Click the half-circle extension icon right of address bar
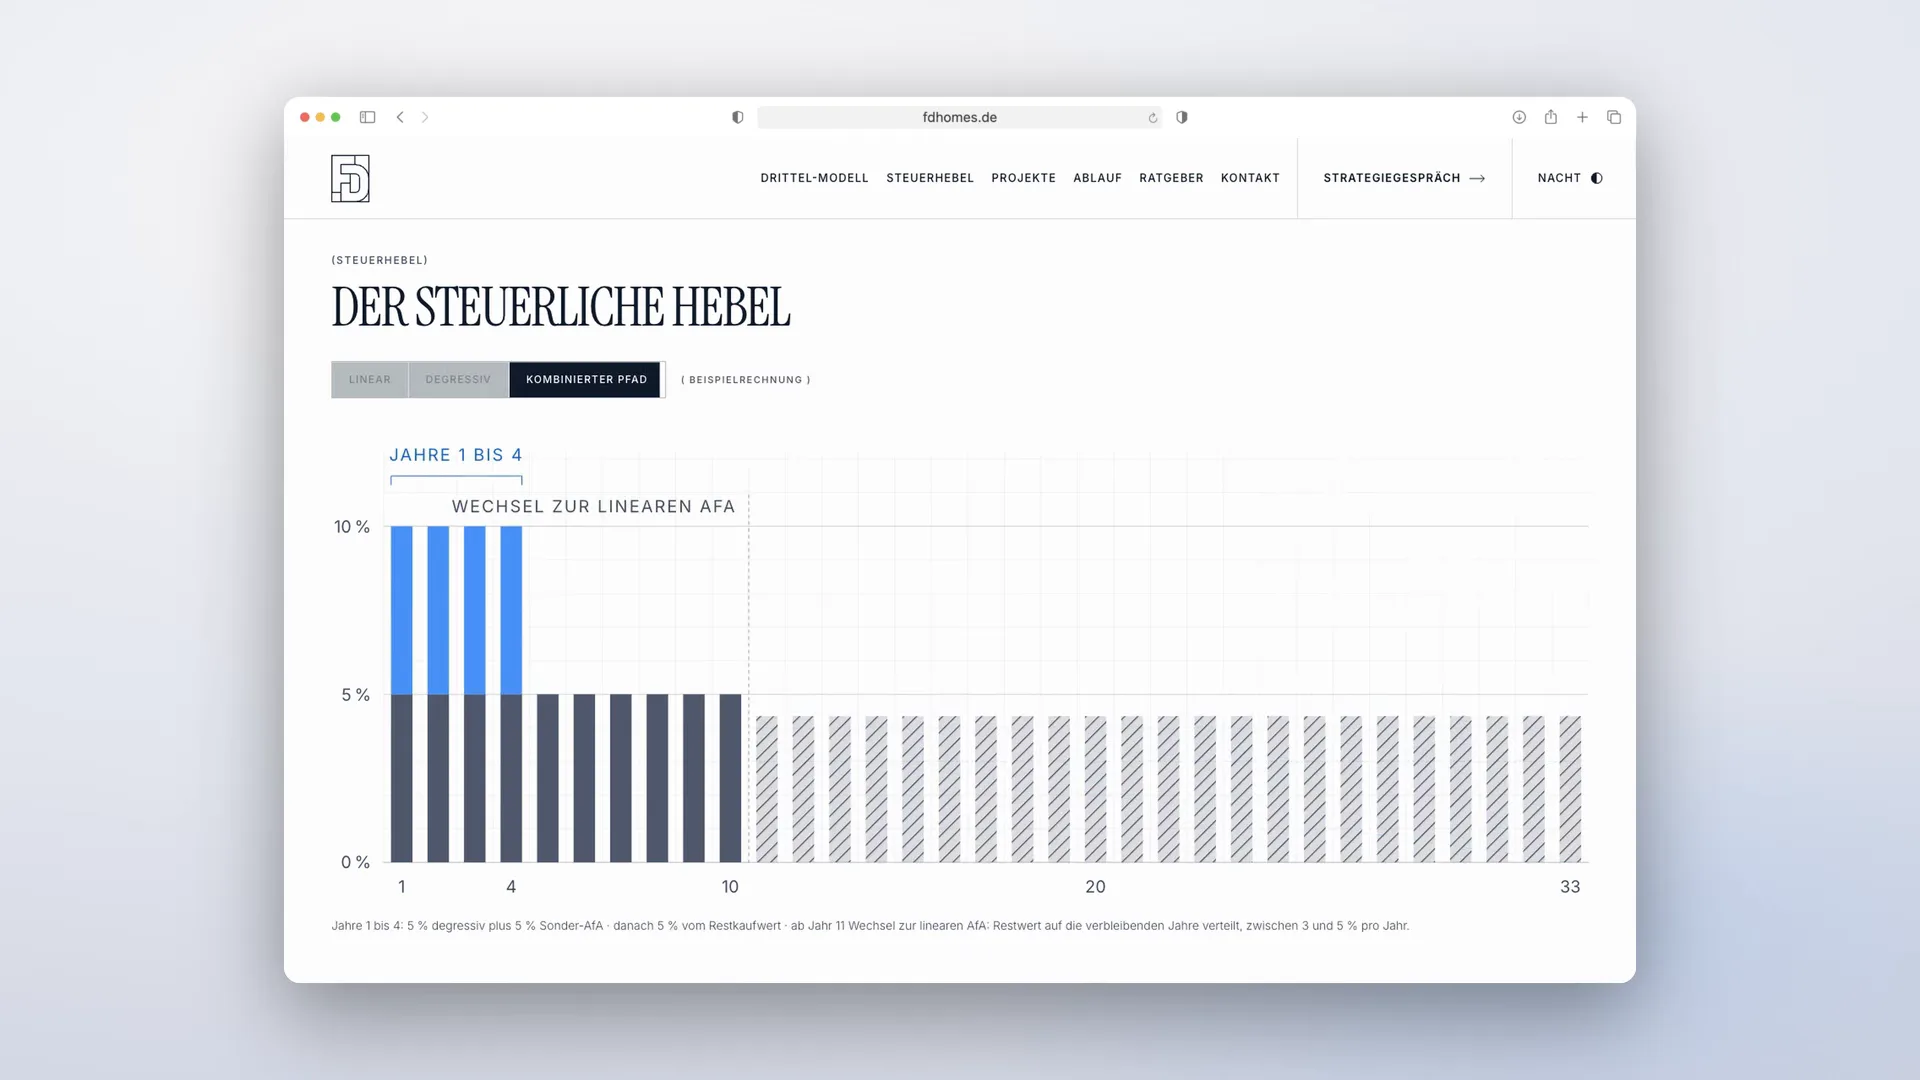The height and width of the screenshot is (1080, 1920). pos(1182,117)
